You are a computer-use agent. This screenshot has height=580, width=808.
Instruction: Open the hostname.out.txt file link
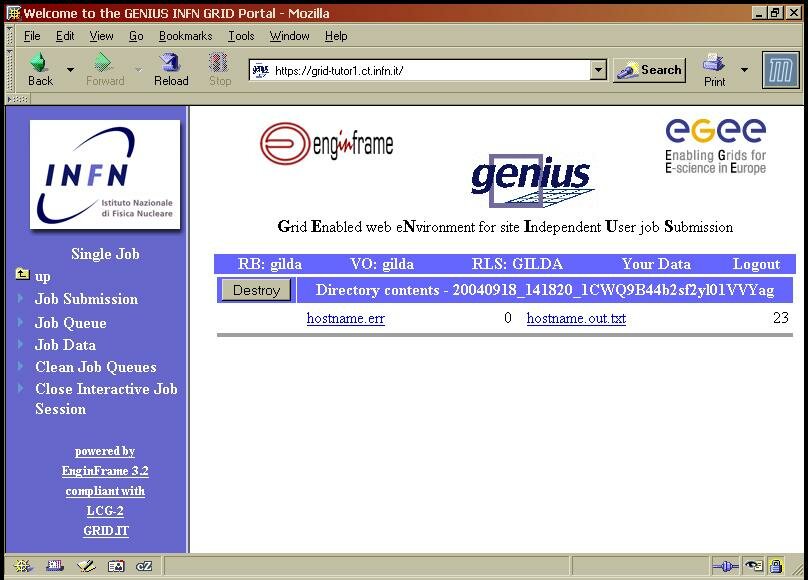[x=576, y=318]
